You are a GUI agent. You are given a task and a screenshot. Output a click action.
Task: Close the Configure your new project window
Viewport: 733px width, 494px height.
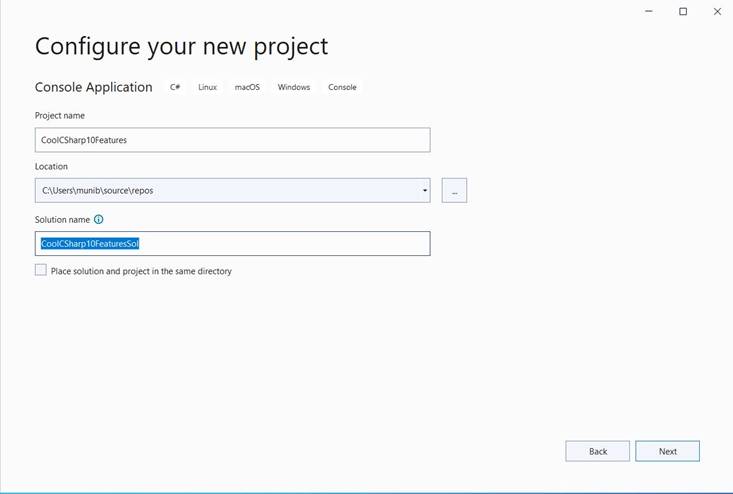click(x=717, y=11)
